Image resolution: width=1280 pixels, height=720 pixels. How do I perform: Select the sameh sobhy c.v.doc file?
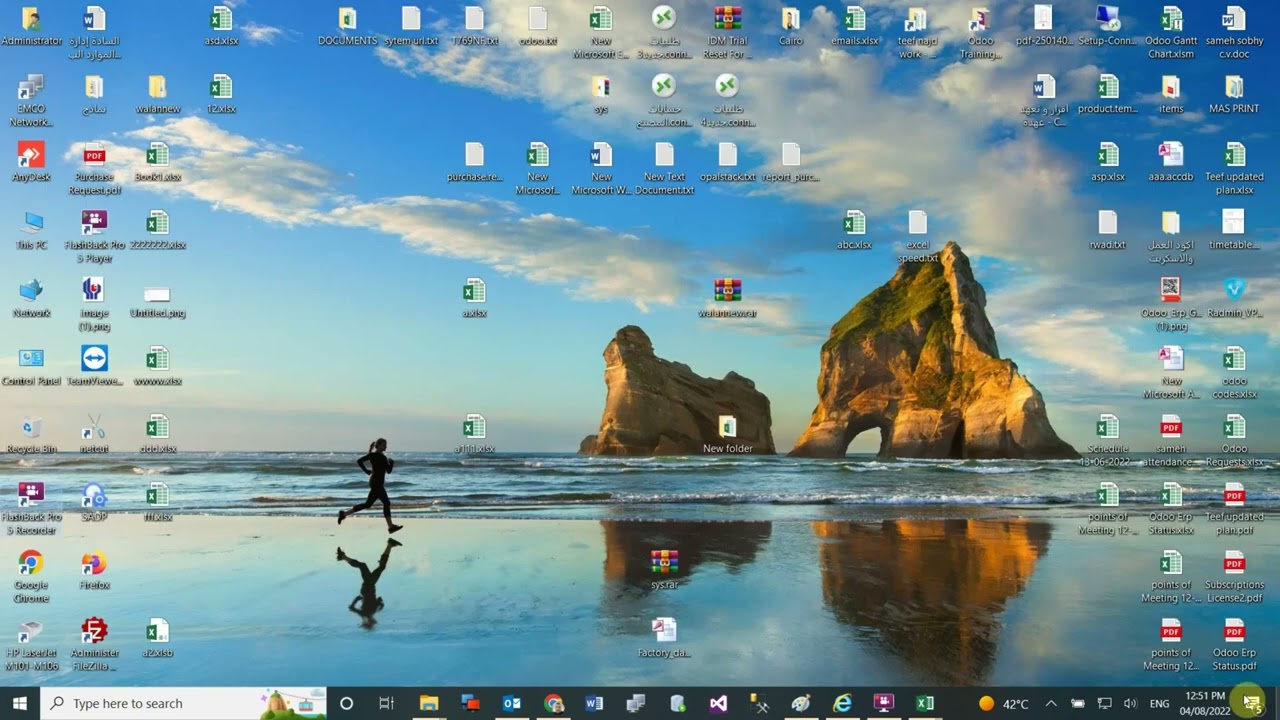(1234, 33)
